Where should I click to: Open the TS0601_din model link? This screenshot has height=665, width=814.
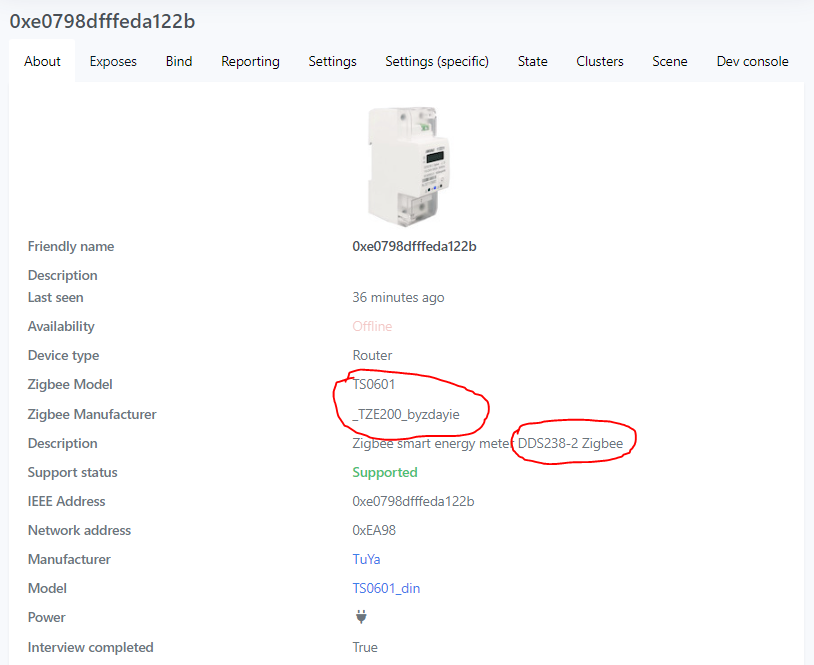pyautogui.click(x=386, y=588)
